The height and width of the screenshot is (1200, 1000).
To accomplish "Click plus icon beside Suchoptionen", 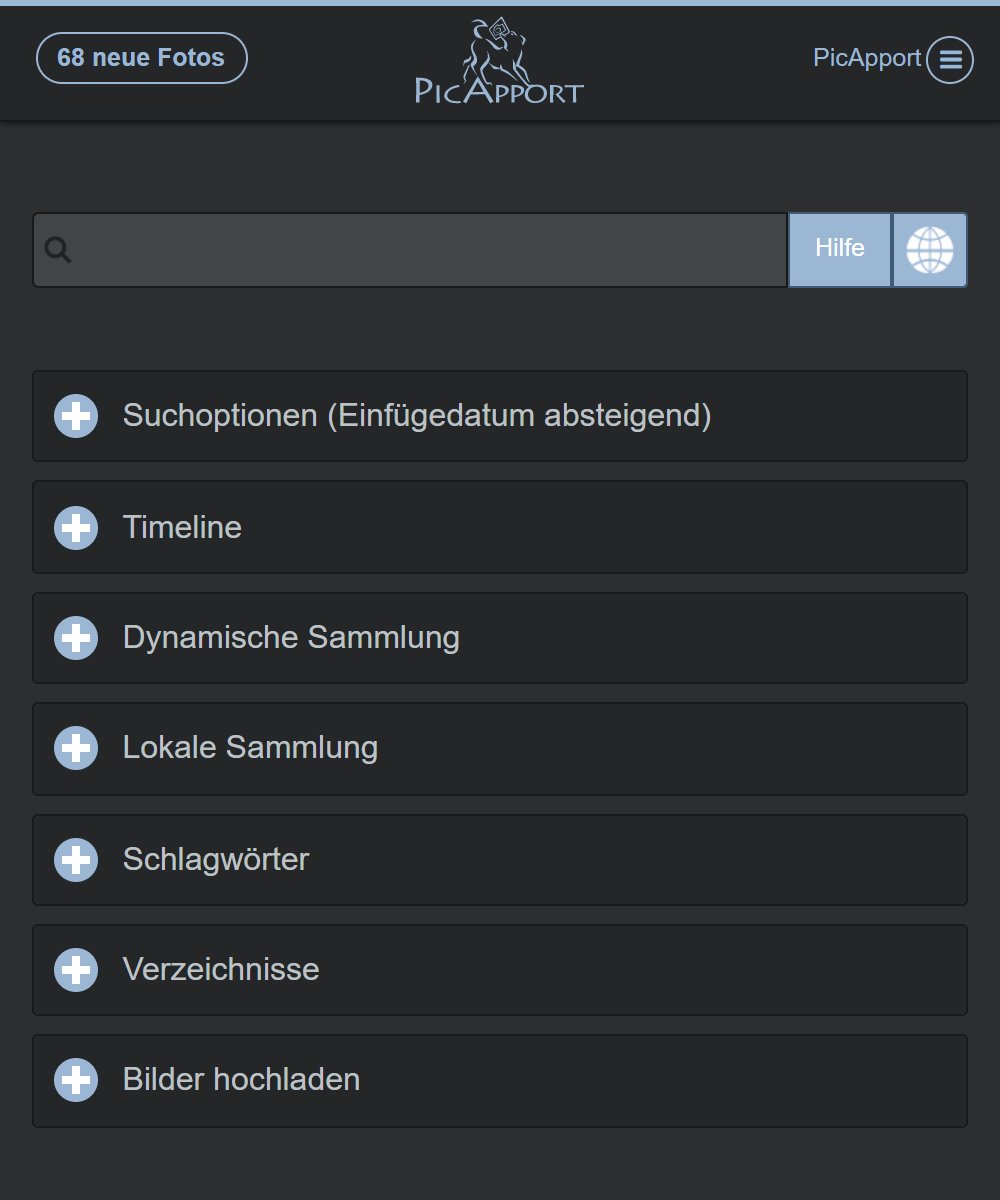I will tap(76, 416).
